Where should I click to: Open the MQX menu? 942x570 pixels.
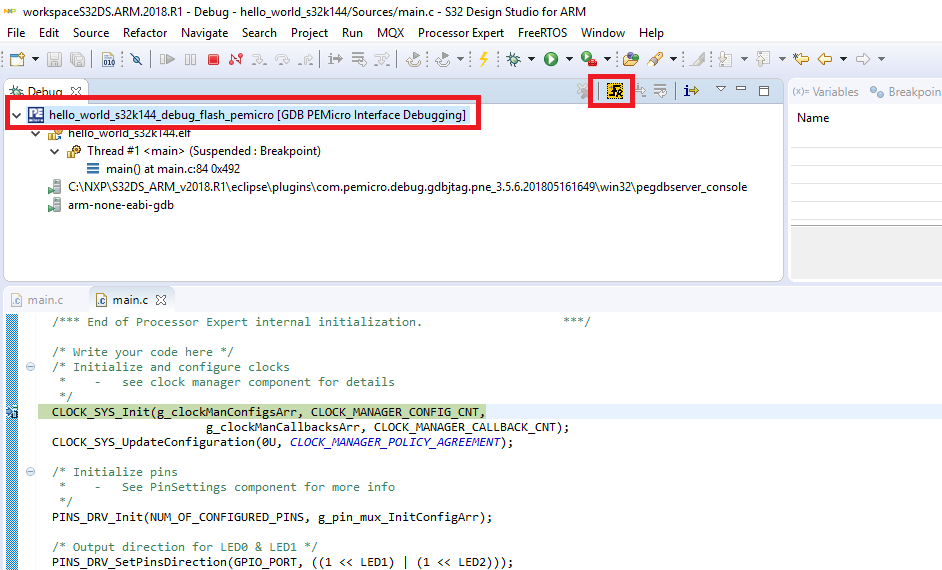pyautogui.click(x=390, y=32)
